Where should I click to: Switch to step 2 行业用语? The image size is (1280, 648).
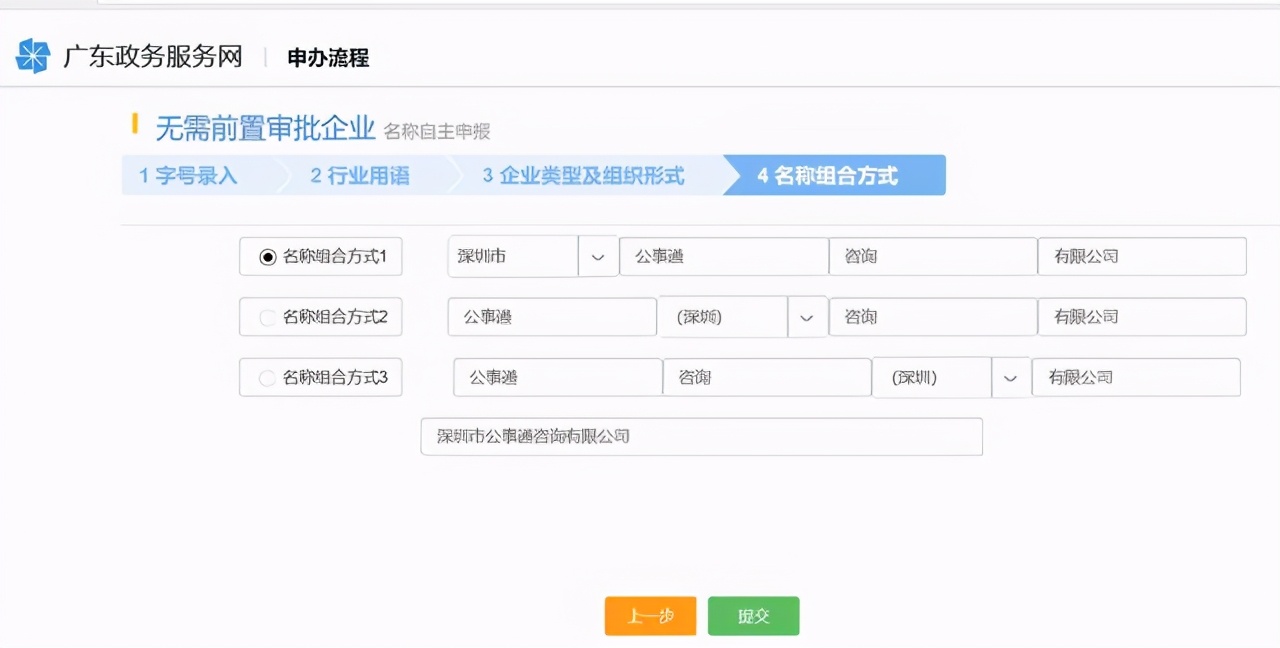[359, 176]
